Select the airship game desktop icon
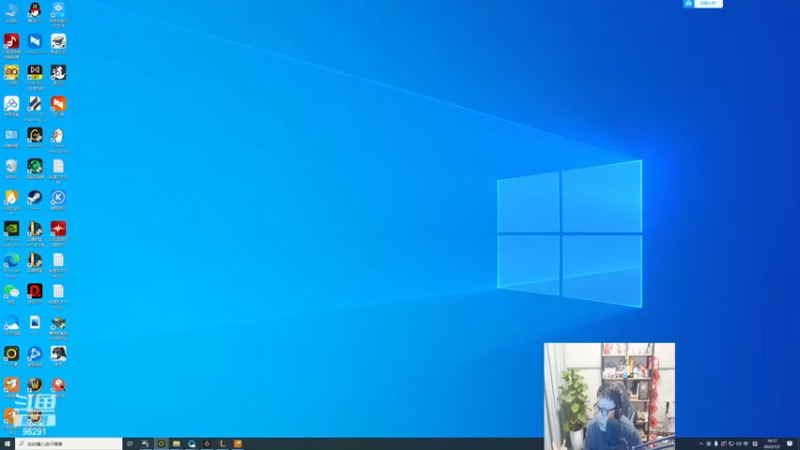 (x=58, y=42)
